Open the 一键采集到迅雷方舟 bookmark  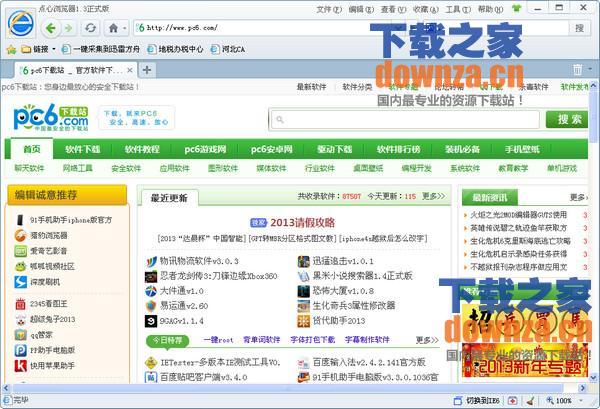(101, 49)
